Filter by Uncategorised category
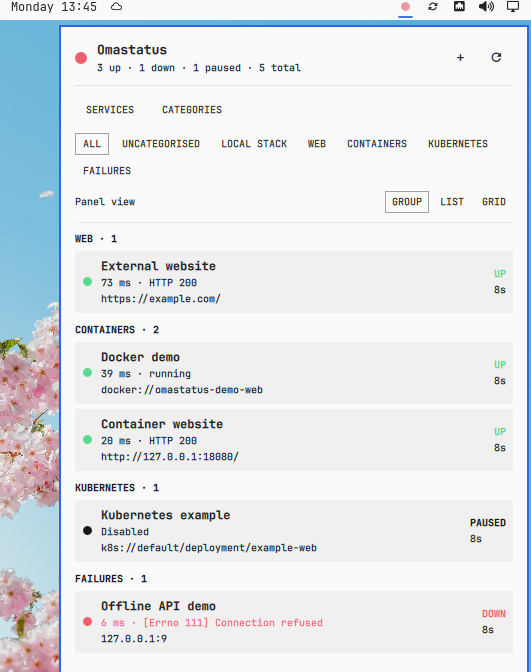The width and height of the screenshot is (531, 672). 161,144
